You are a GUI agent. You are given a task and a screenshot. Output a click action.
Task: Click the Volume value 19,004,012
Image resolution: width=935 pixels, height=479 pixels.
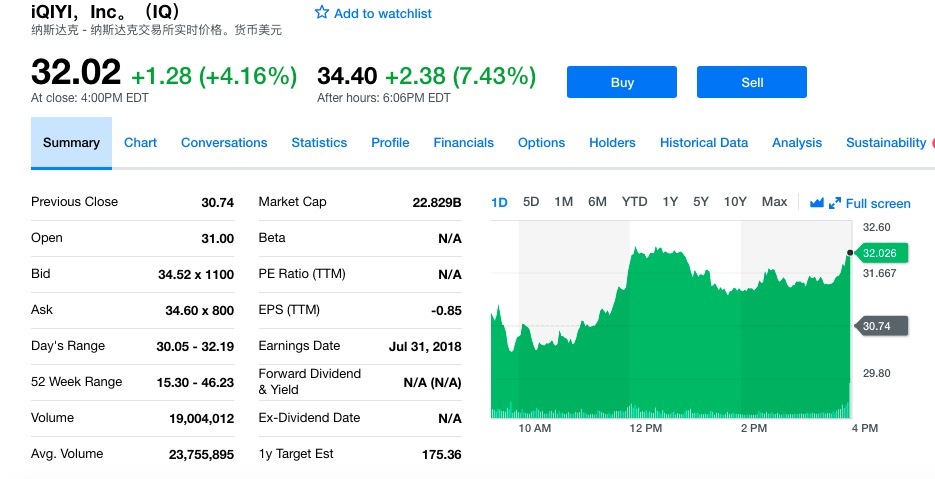pyautogui.click(x=202, y=419)
